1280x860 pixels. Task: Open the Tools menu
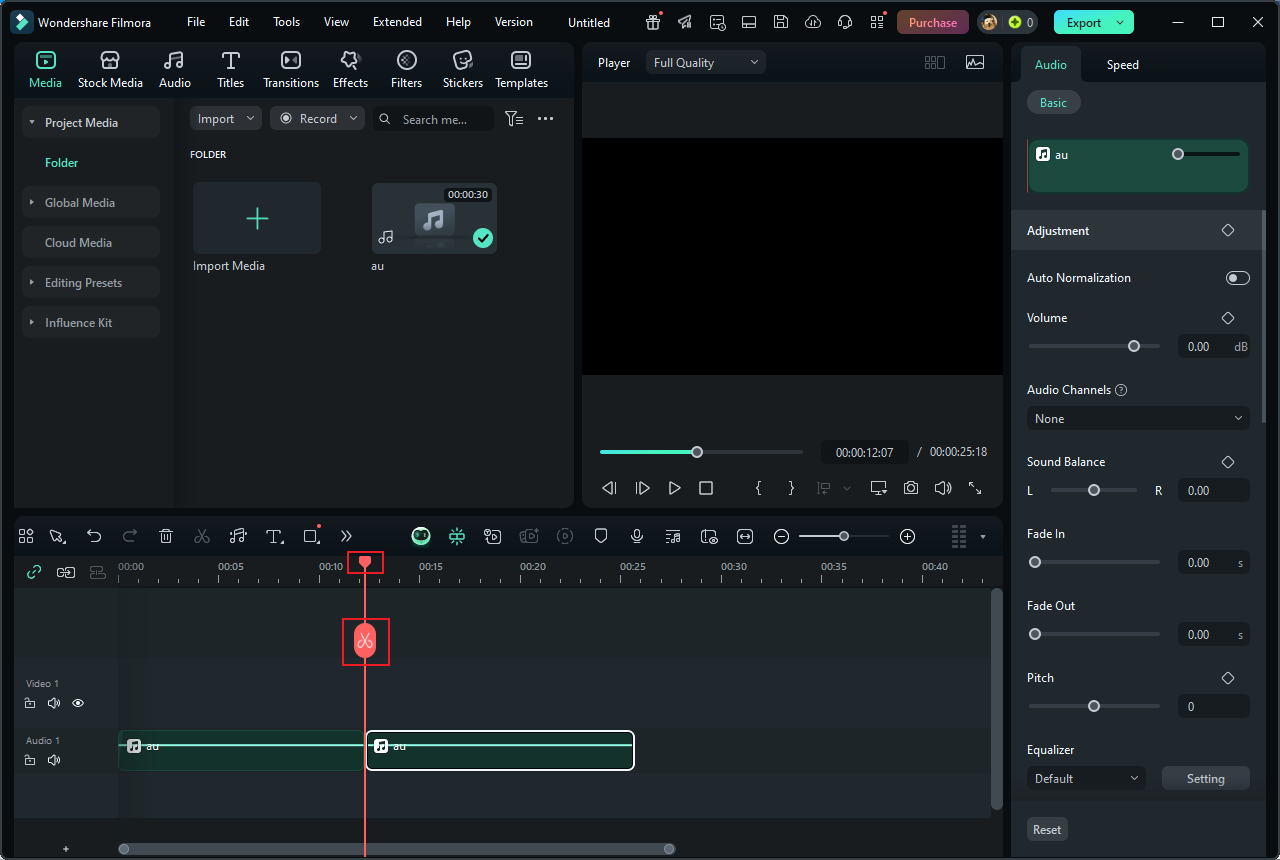click(x=286, y=22)
